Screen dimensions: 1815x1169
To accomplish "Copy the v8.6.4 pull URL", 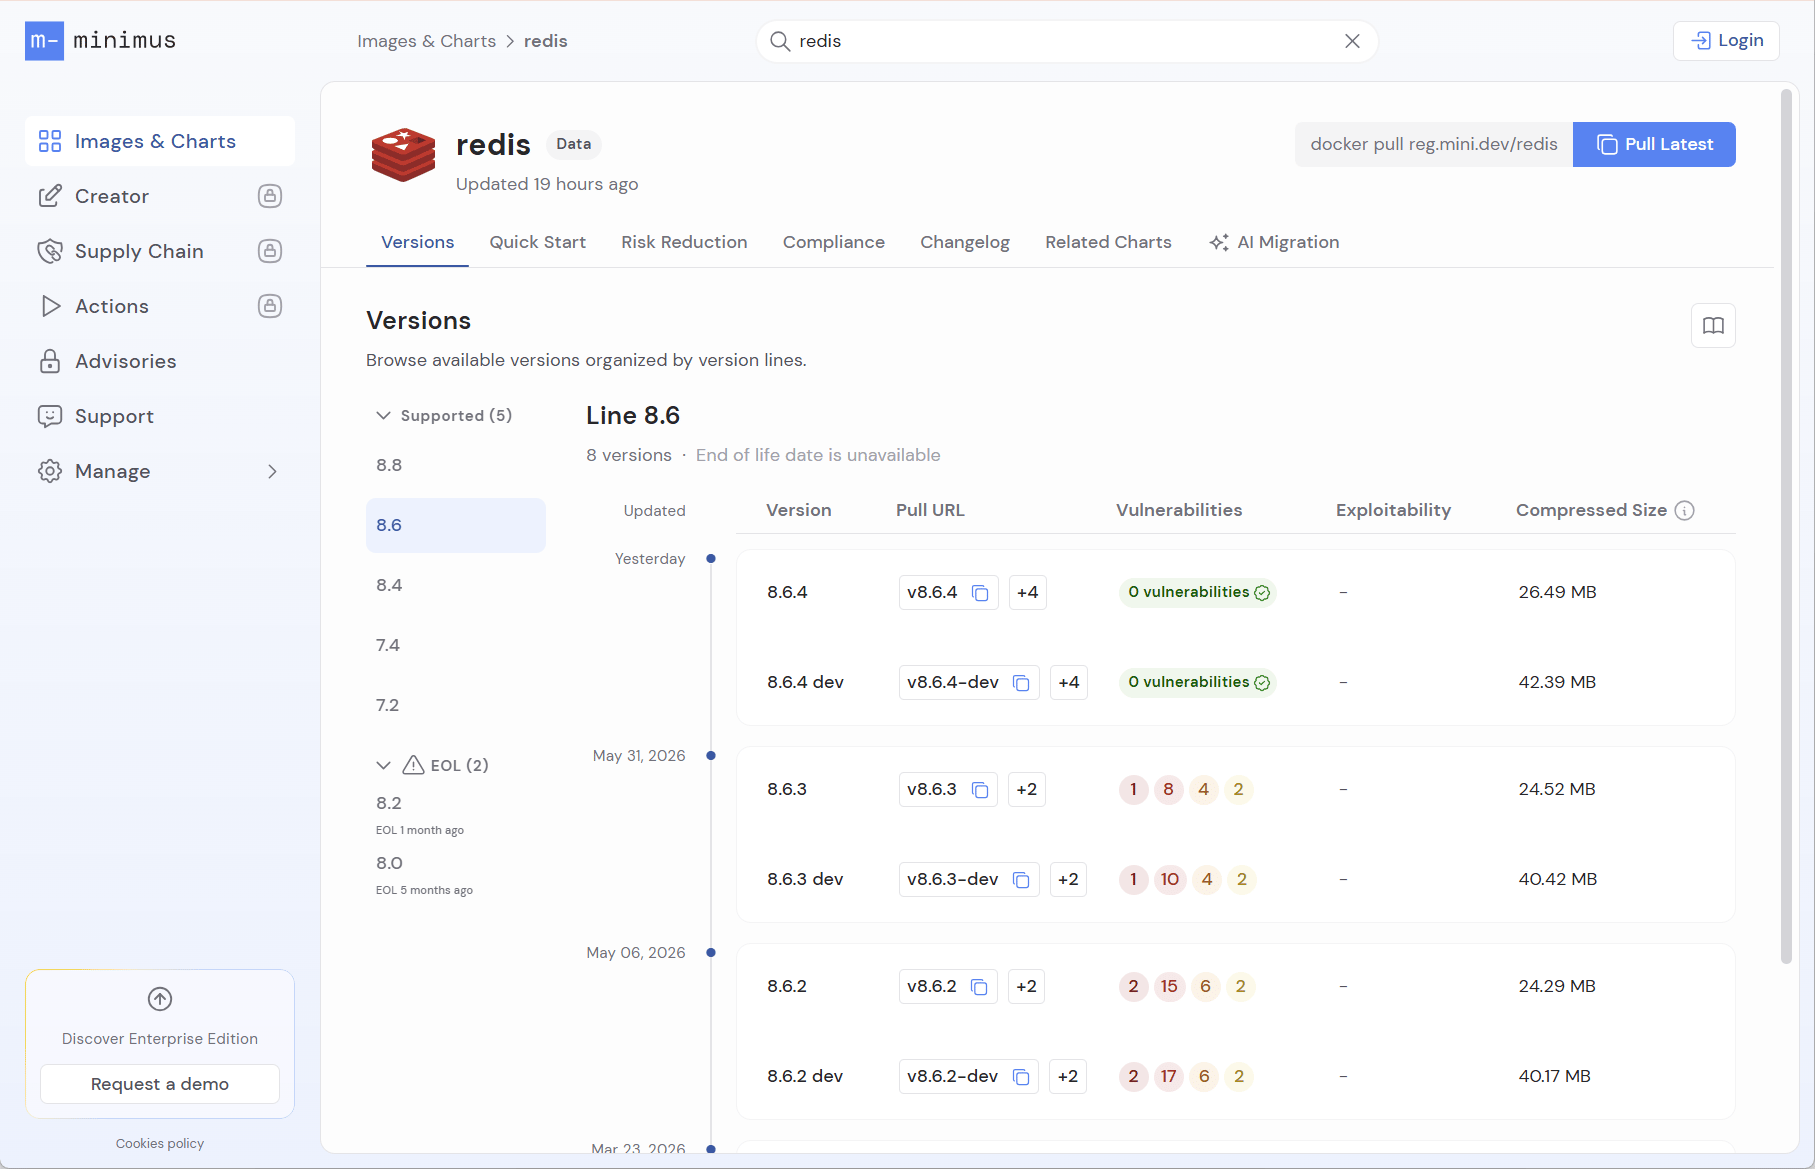I will 980,593.
